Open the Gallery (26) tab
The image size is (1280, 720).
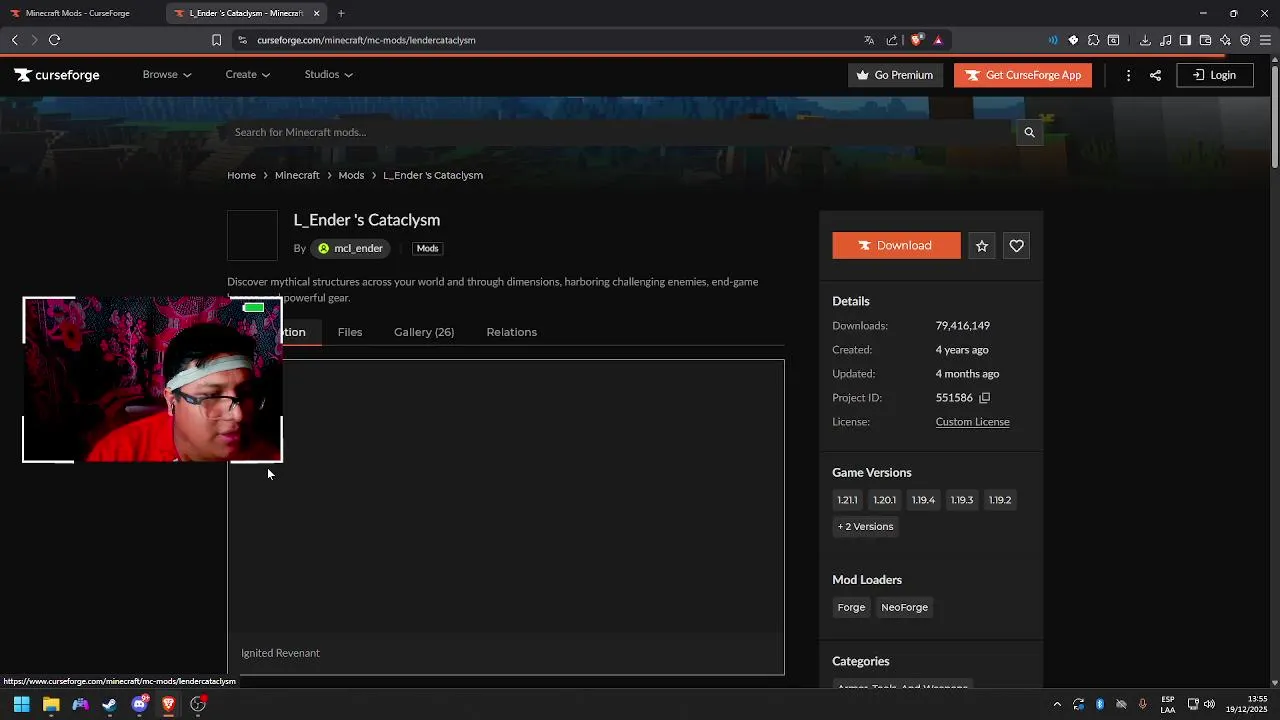click(424, 332)
